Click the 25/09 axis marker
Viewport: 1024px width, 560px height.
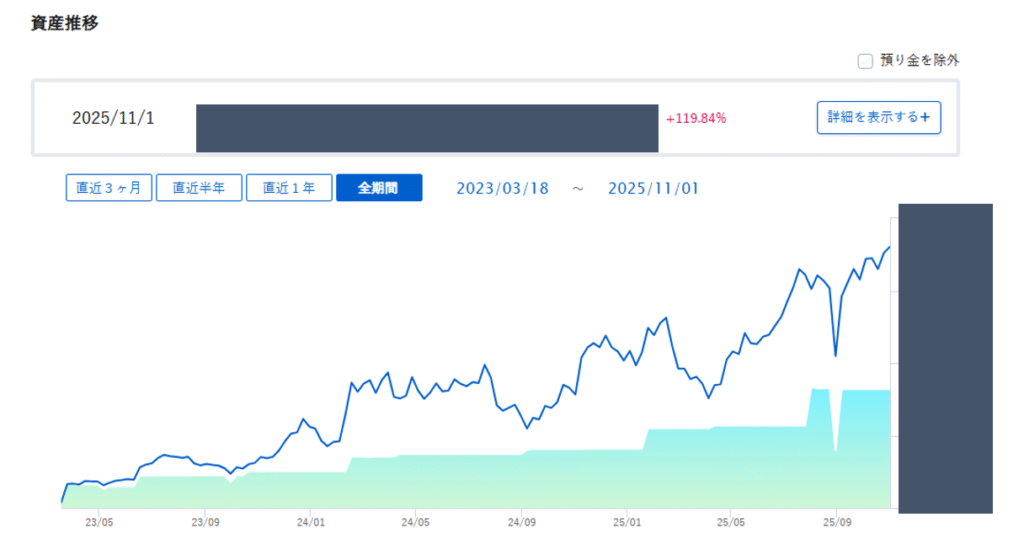[x=837, y=521]
